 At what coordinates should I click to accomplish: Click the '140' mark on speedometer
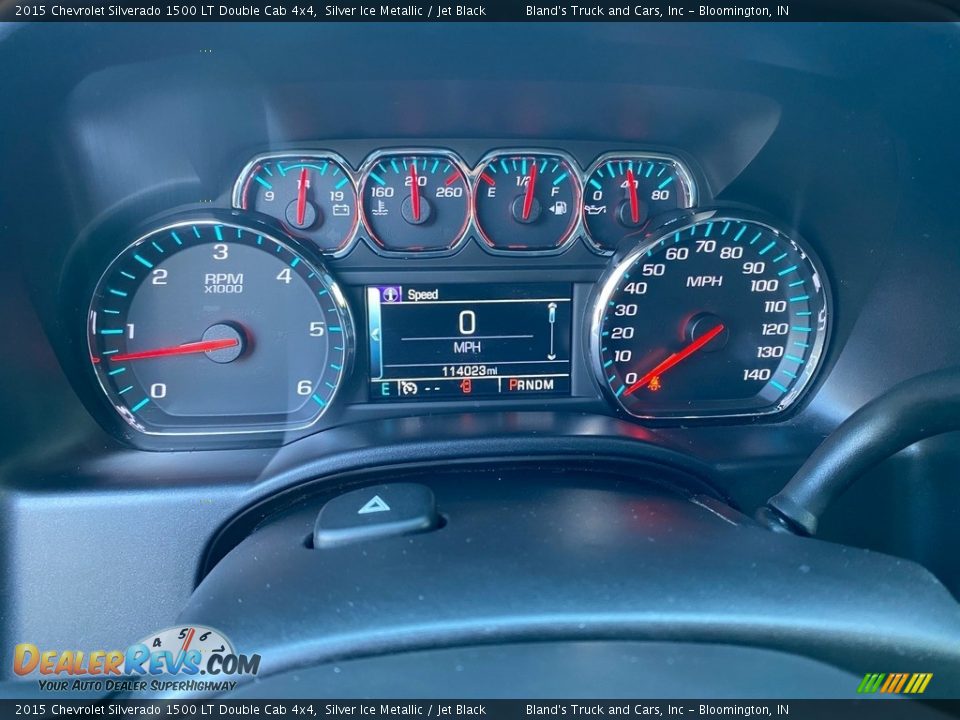[757, 374]
